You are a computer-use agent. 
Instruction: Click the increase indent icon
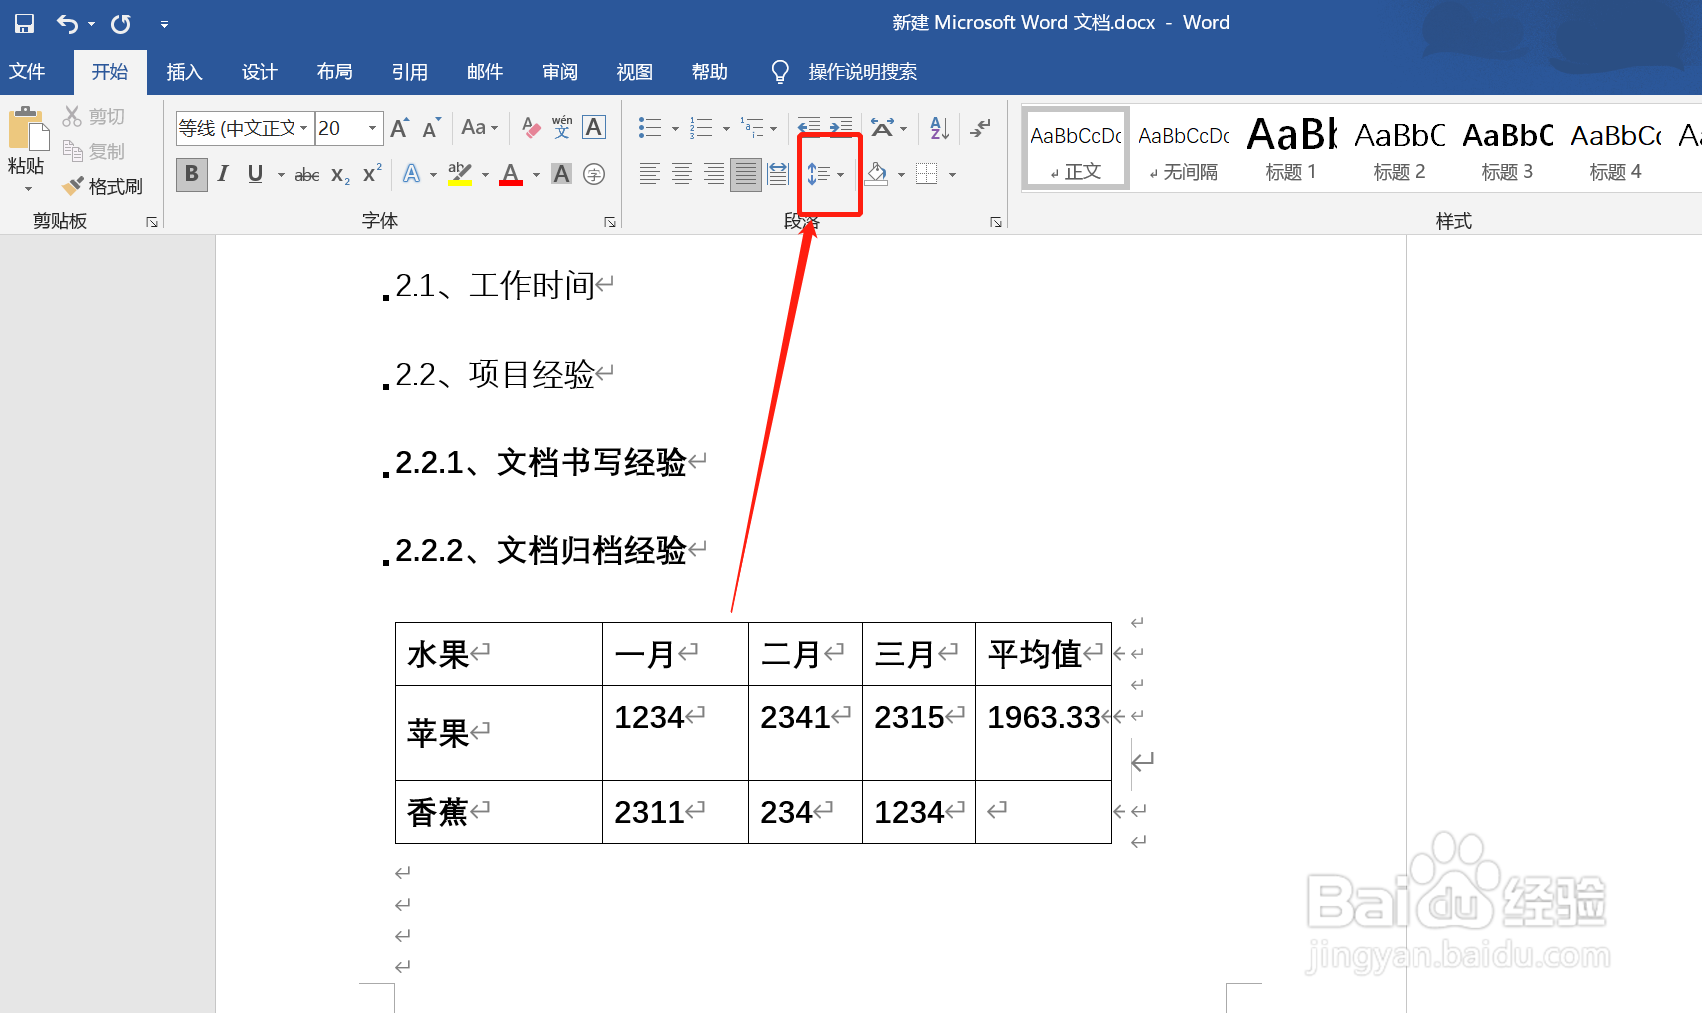click(841, 127)
